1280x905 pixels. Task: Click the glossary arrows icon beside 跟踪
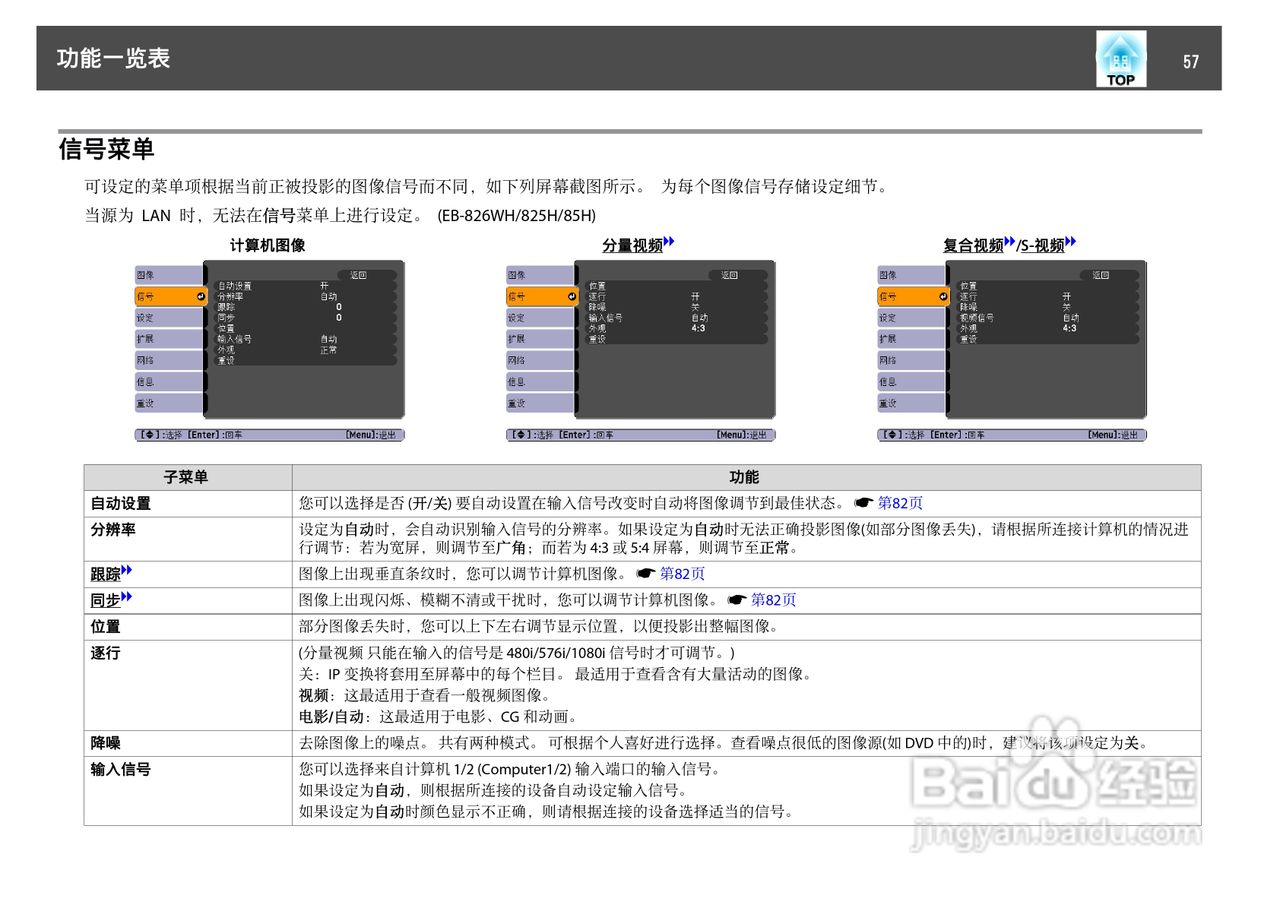[127, 571]
